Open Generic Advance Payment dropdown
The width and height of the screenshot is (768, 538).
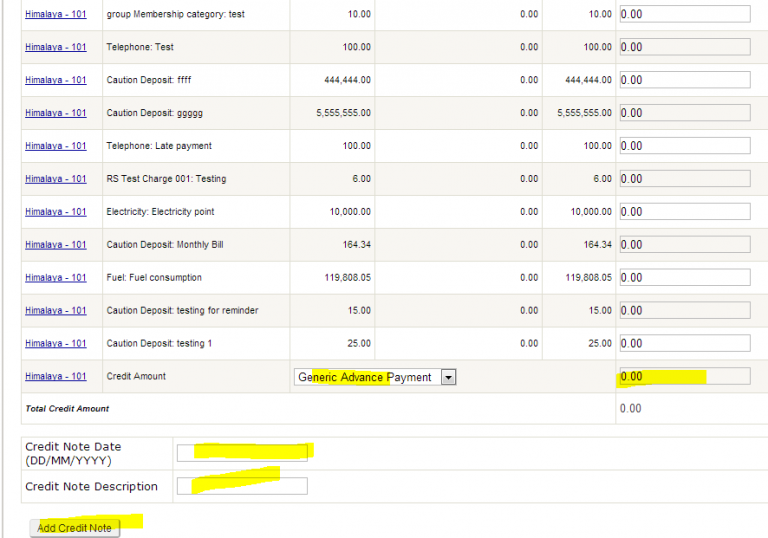[x=375, y=377]
